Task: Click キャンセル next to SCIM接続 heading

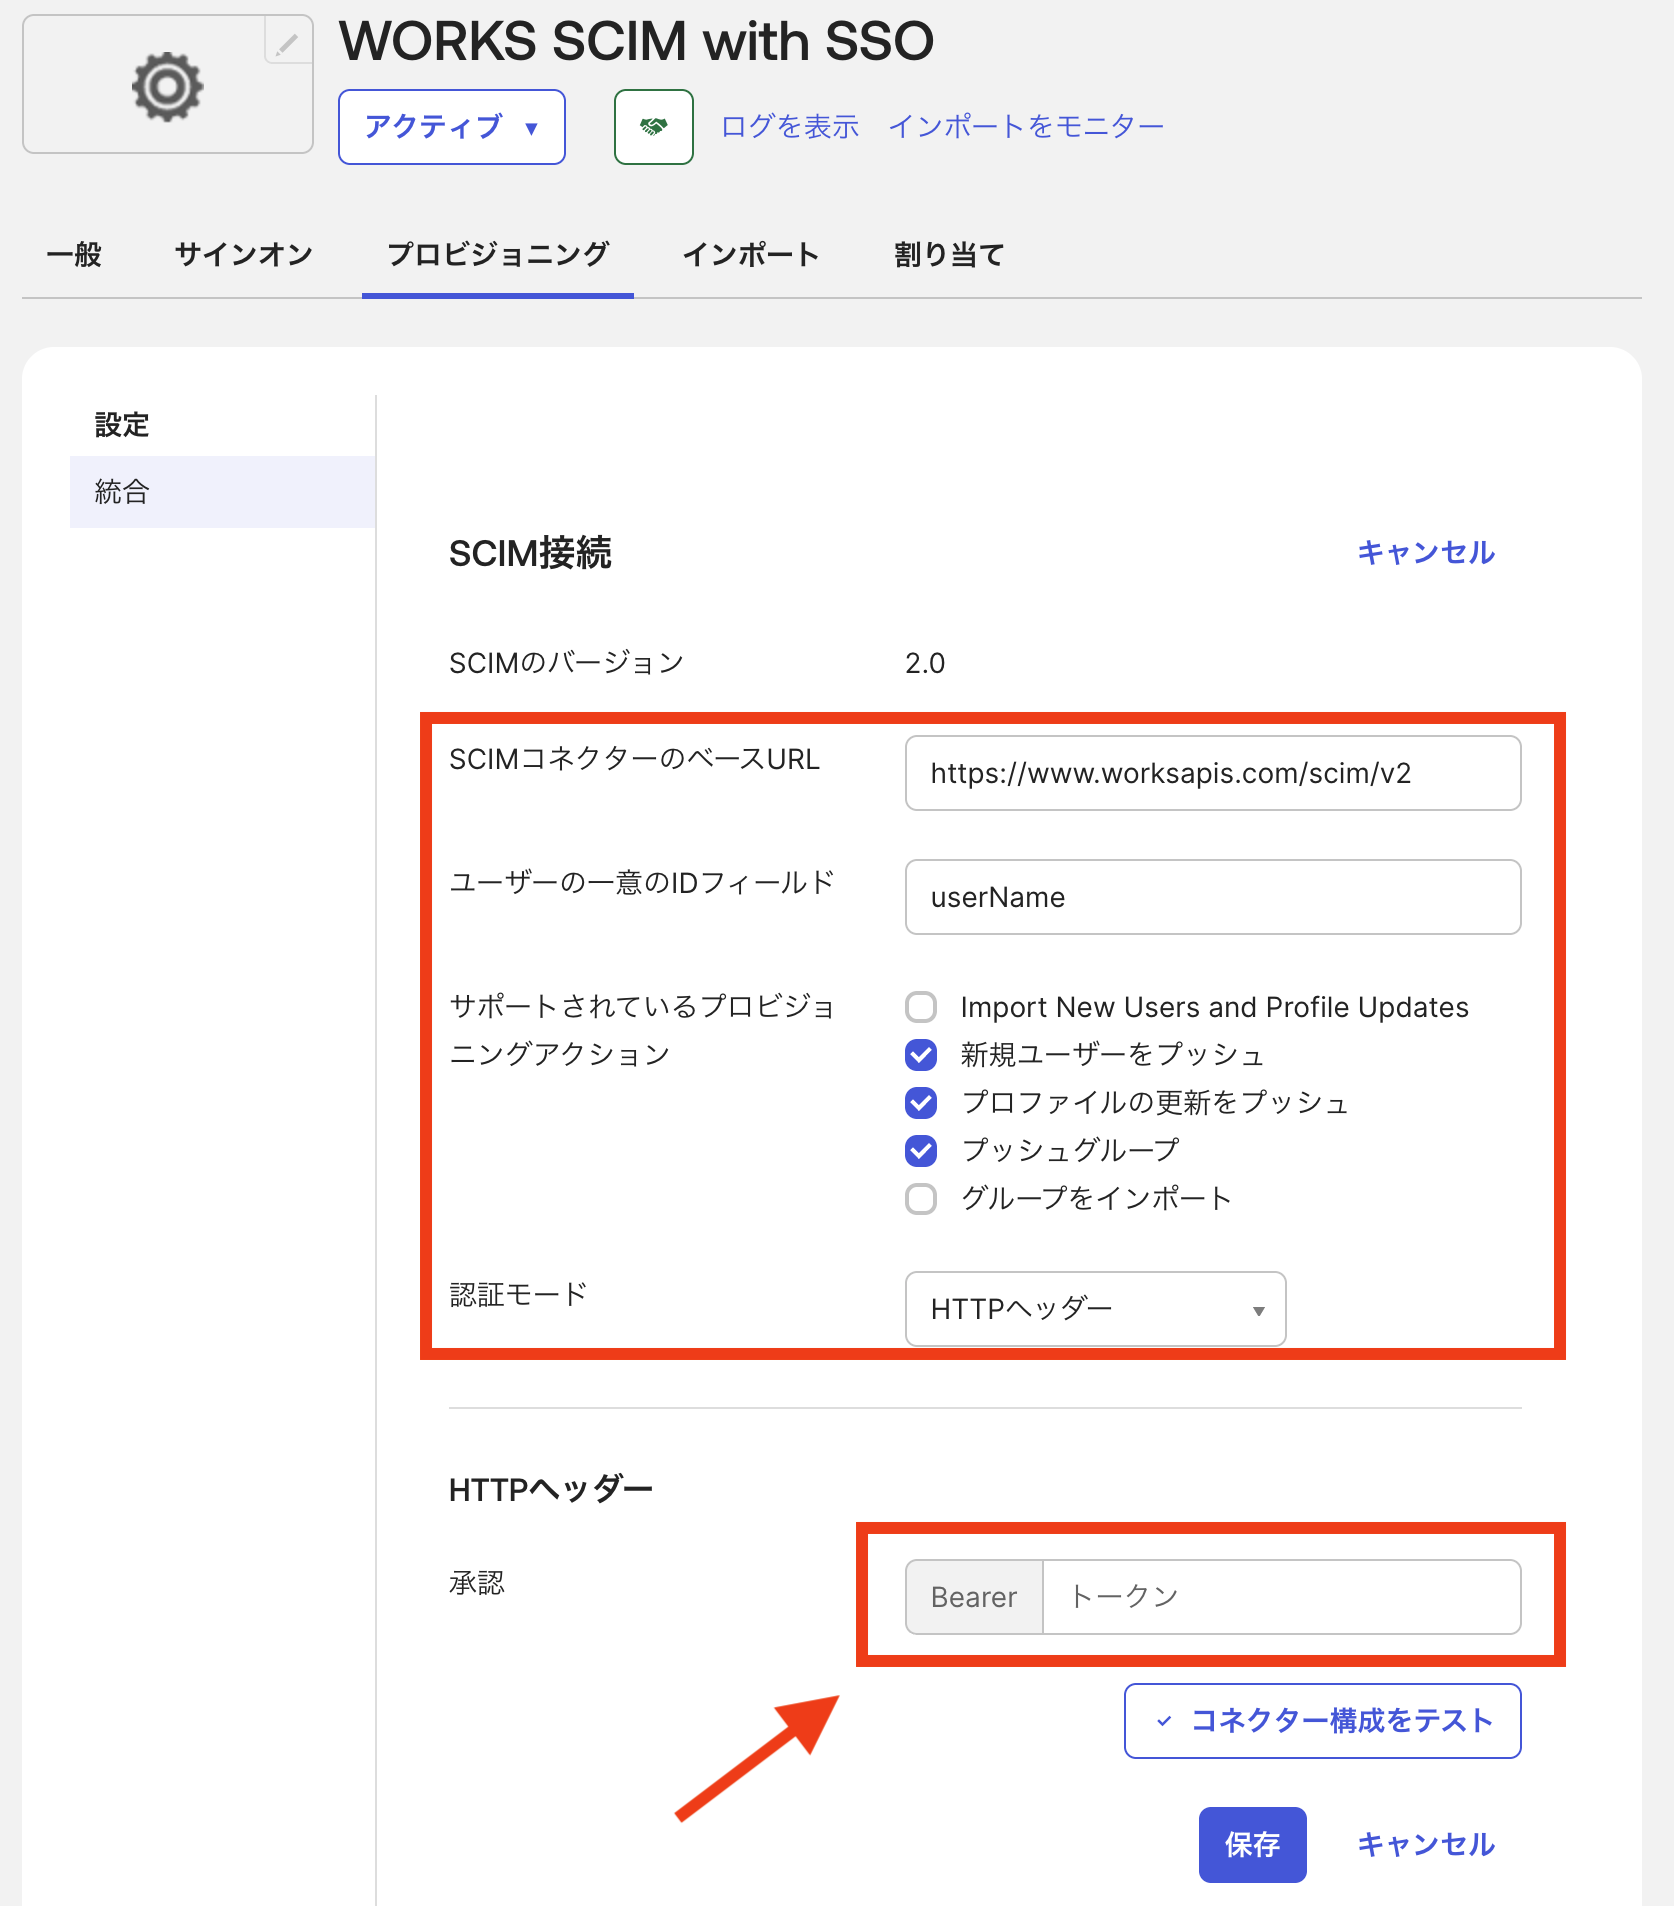Action: (x=1426, y=553)
